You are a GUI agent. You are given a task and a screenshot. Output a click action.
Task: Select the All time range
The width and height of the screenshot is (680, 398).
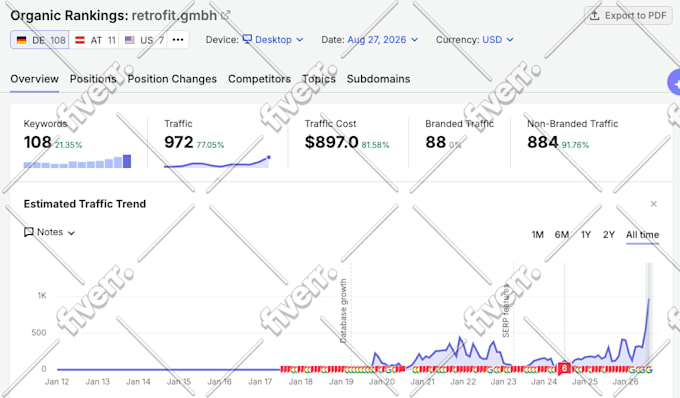pyautogui.click(x=642, y=235)
